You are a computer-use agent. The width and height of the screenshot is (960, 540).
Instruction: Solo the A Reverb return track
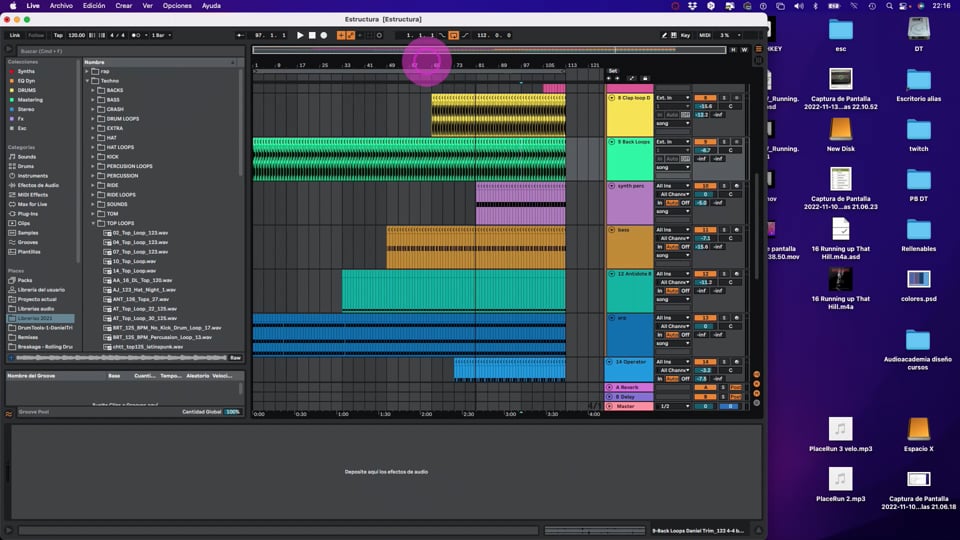[722, 388]
